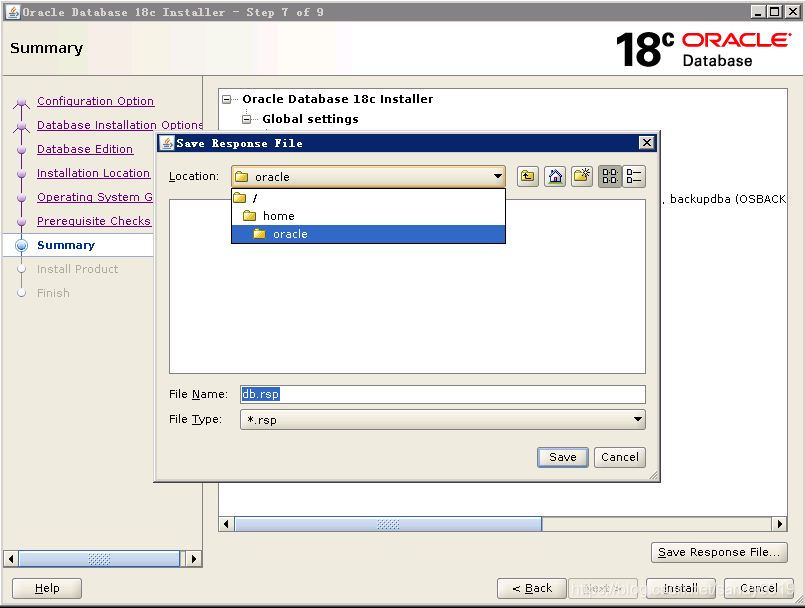Open the Configuration Option step
805x608 pixels.
click(x=95, y=101)
